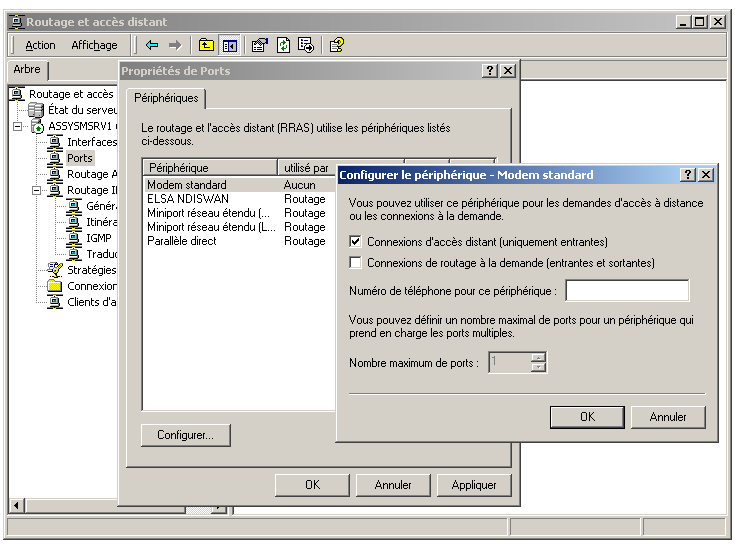
Task: Uncheck Connexions d'accès distant (uniquement entrantes)
Action: [355, 242]
